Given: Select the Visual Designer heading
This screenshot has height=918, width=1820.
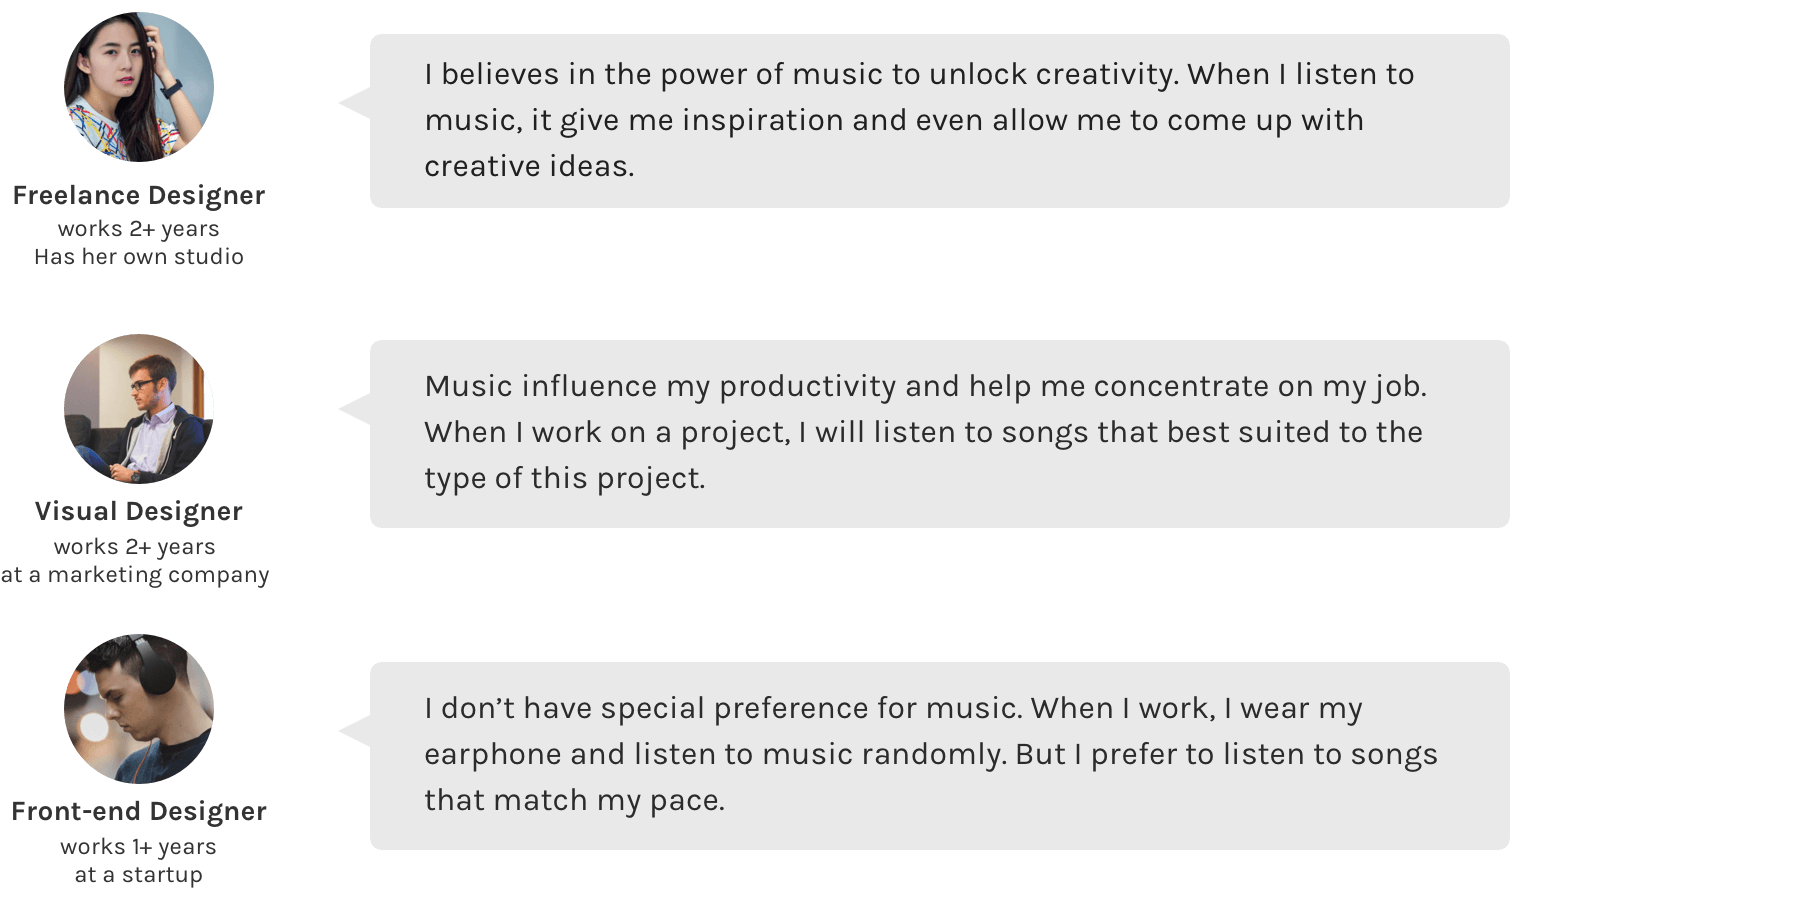Looking at the screenshot, I should (139, 511).
